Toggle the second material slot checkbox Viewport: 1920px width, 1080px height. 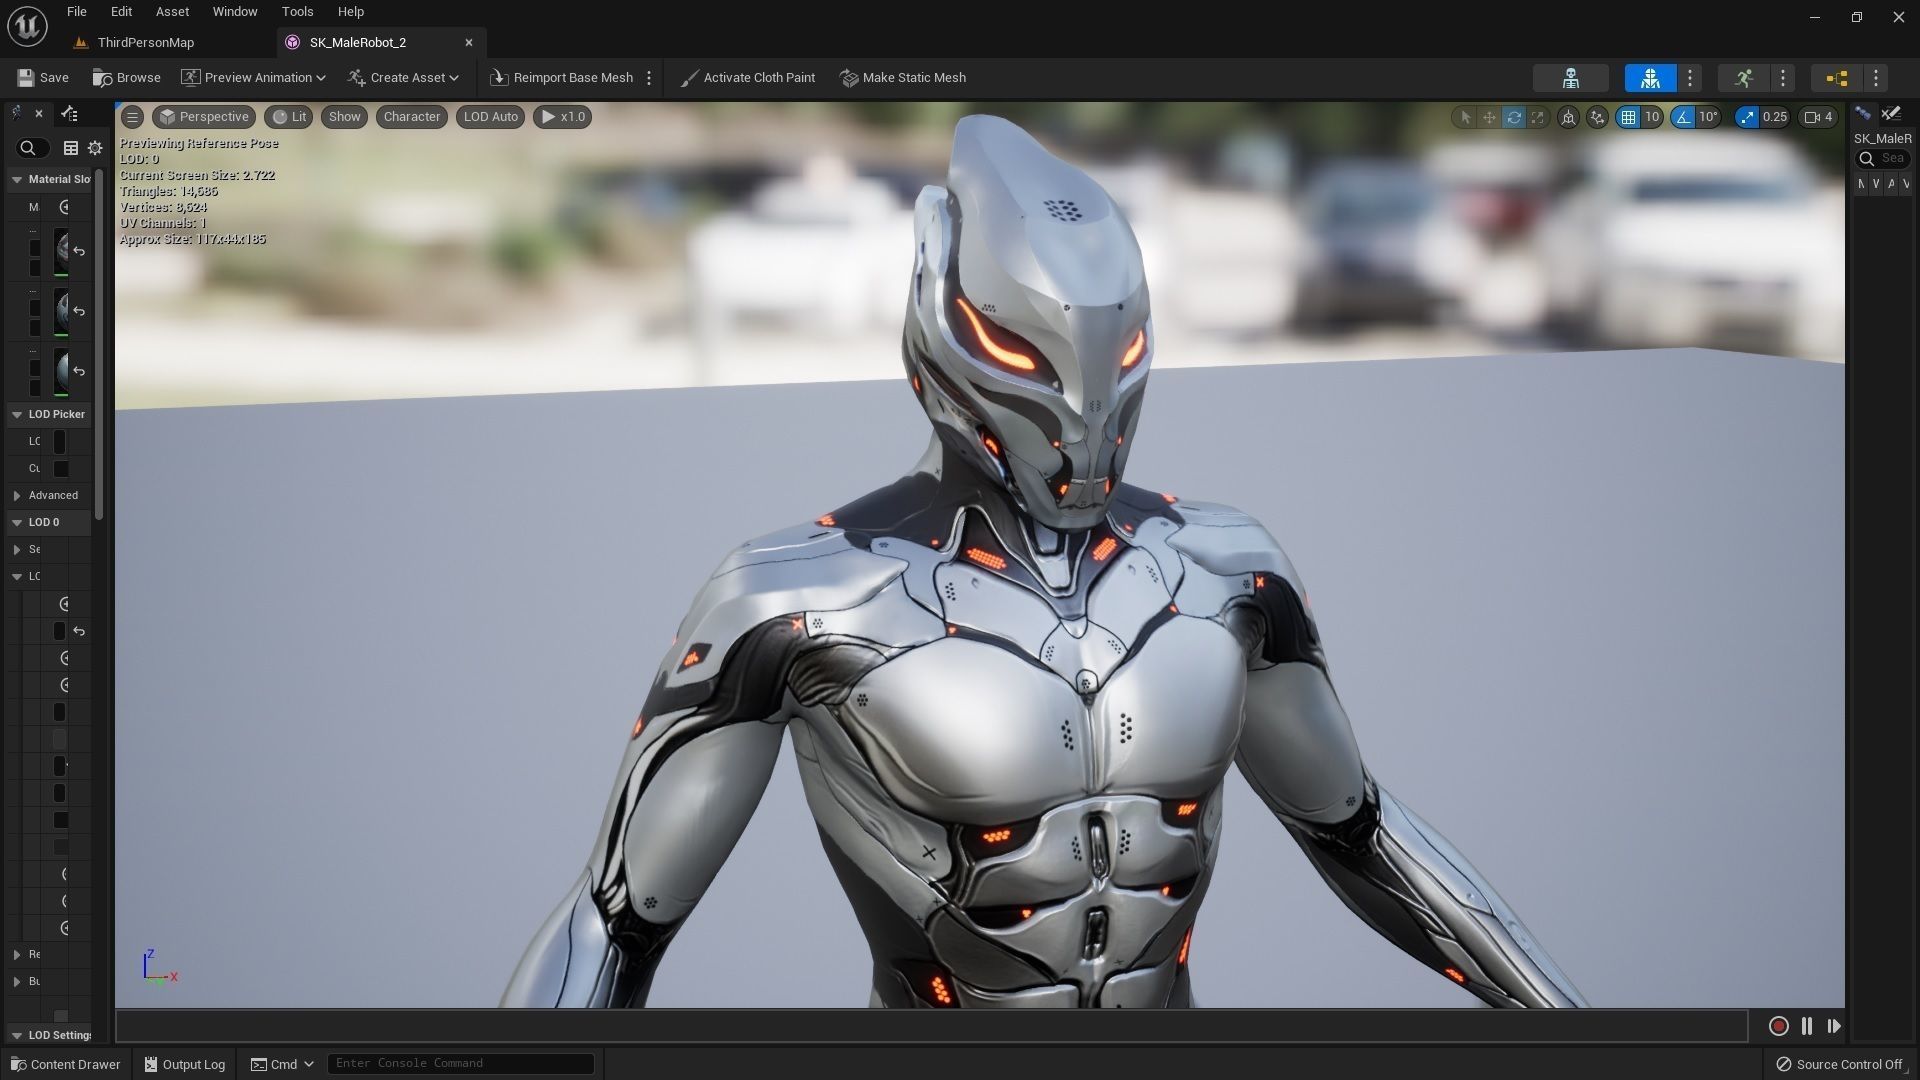point(35,308)
